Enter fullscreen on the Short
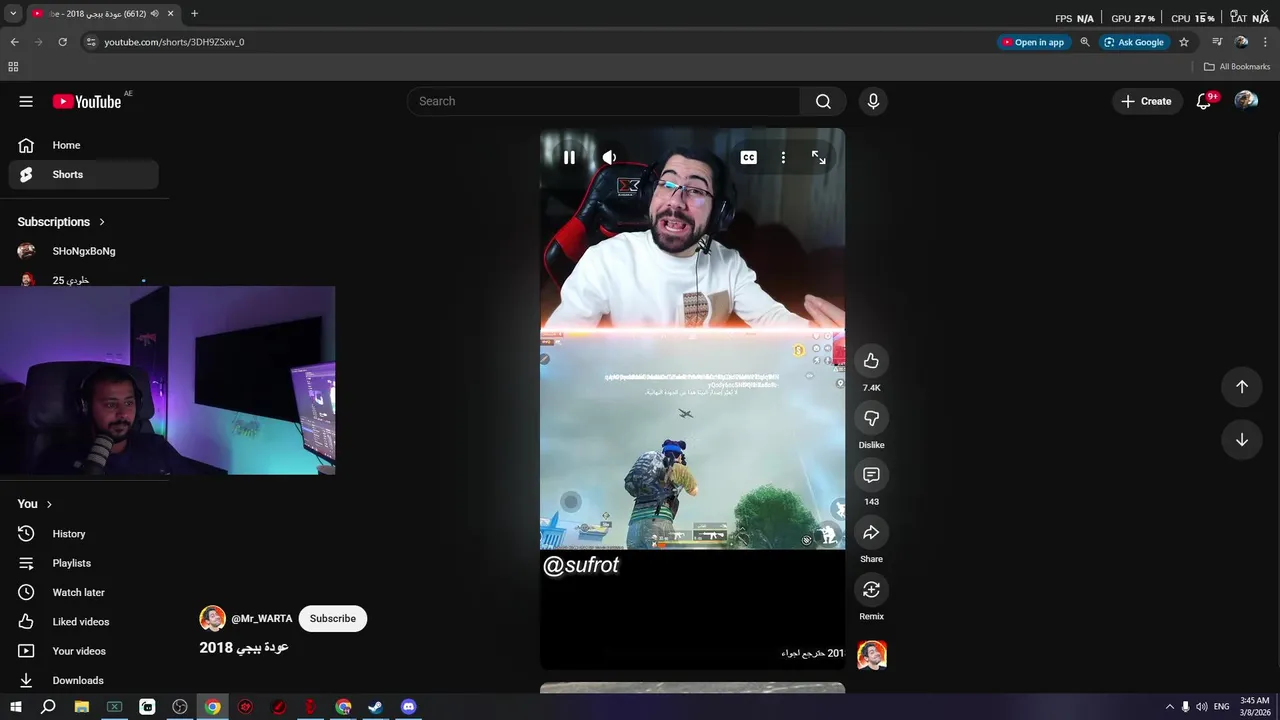The height and width of the screenshot is (720, 1280). (x=819, y=157)
